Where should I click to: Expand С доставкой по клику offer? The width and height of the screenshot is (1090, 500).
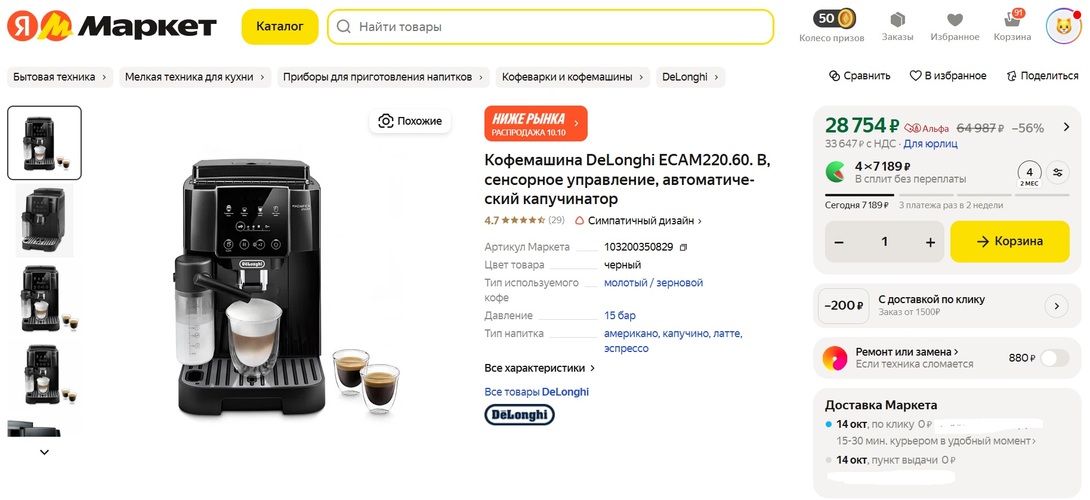pos(1055,306)
